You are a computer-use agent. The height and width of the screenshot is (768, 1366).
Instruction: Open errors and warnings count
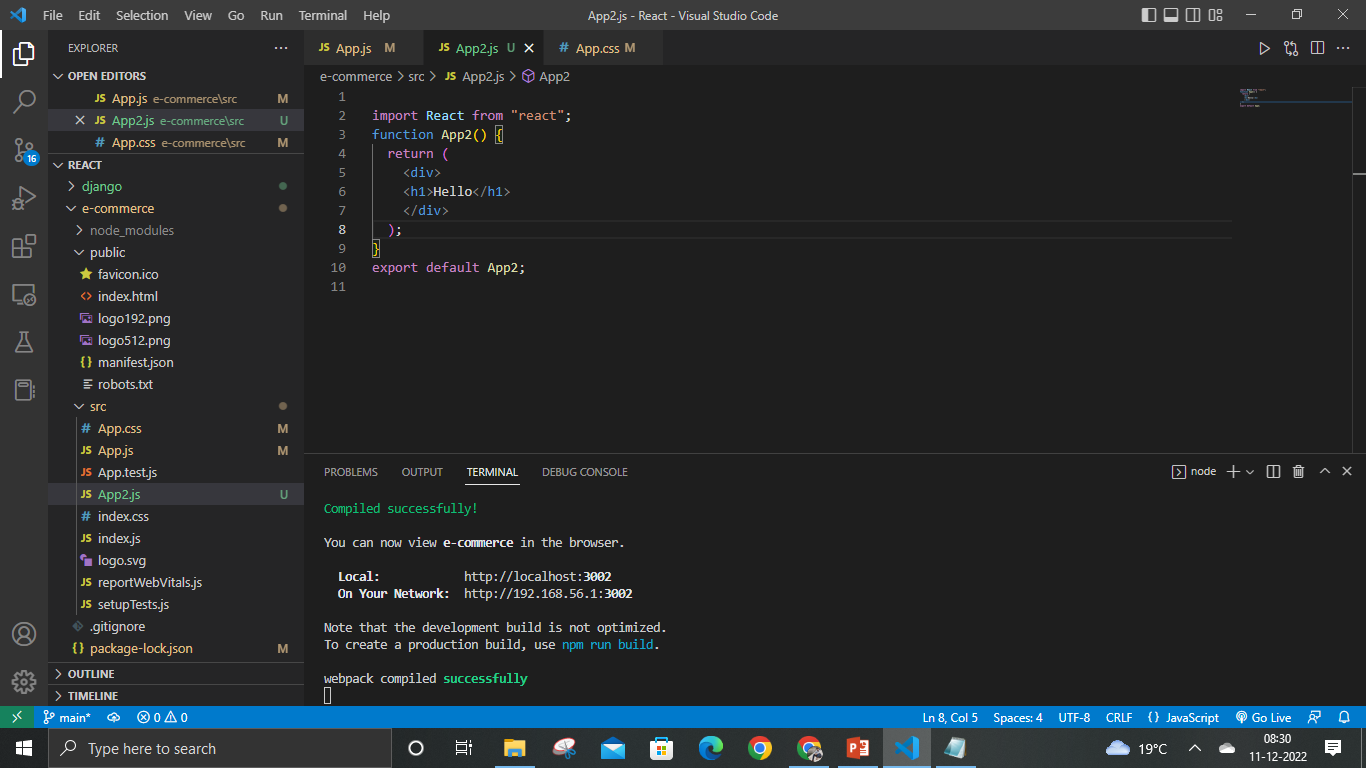(x=162, y=717)
